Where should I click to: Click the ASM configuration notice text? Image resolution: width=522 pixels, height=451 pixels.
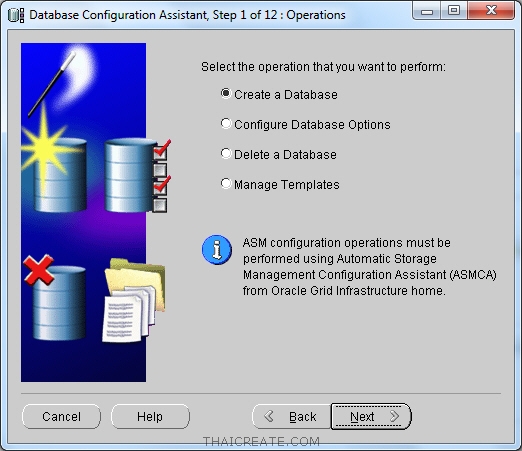tap(370, 267)
